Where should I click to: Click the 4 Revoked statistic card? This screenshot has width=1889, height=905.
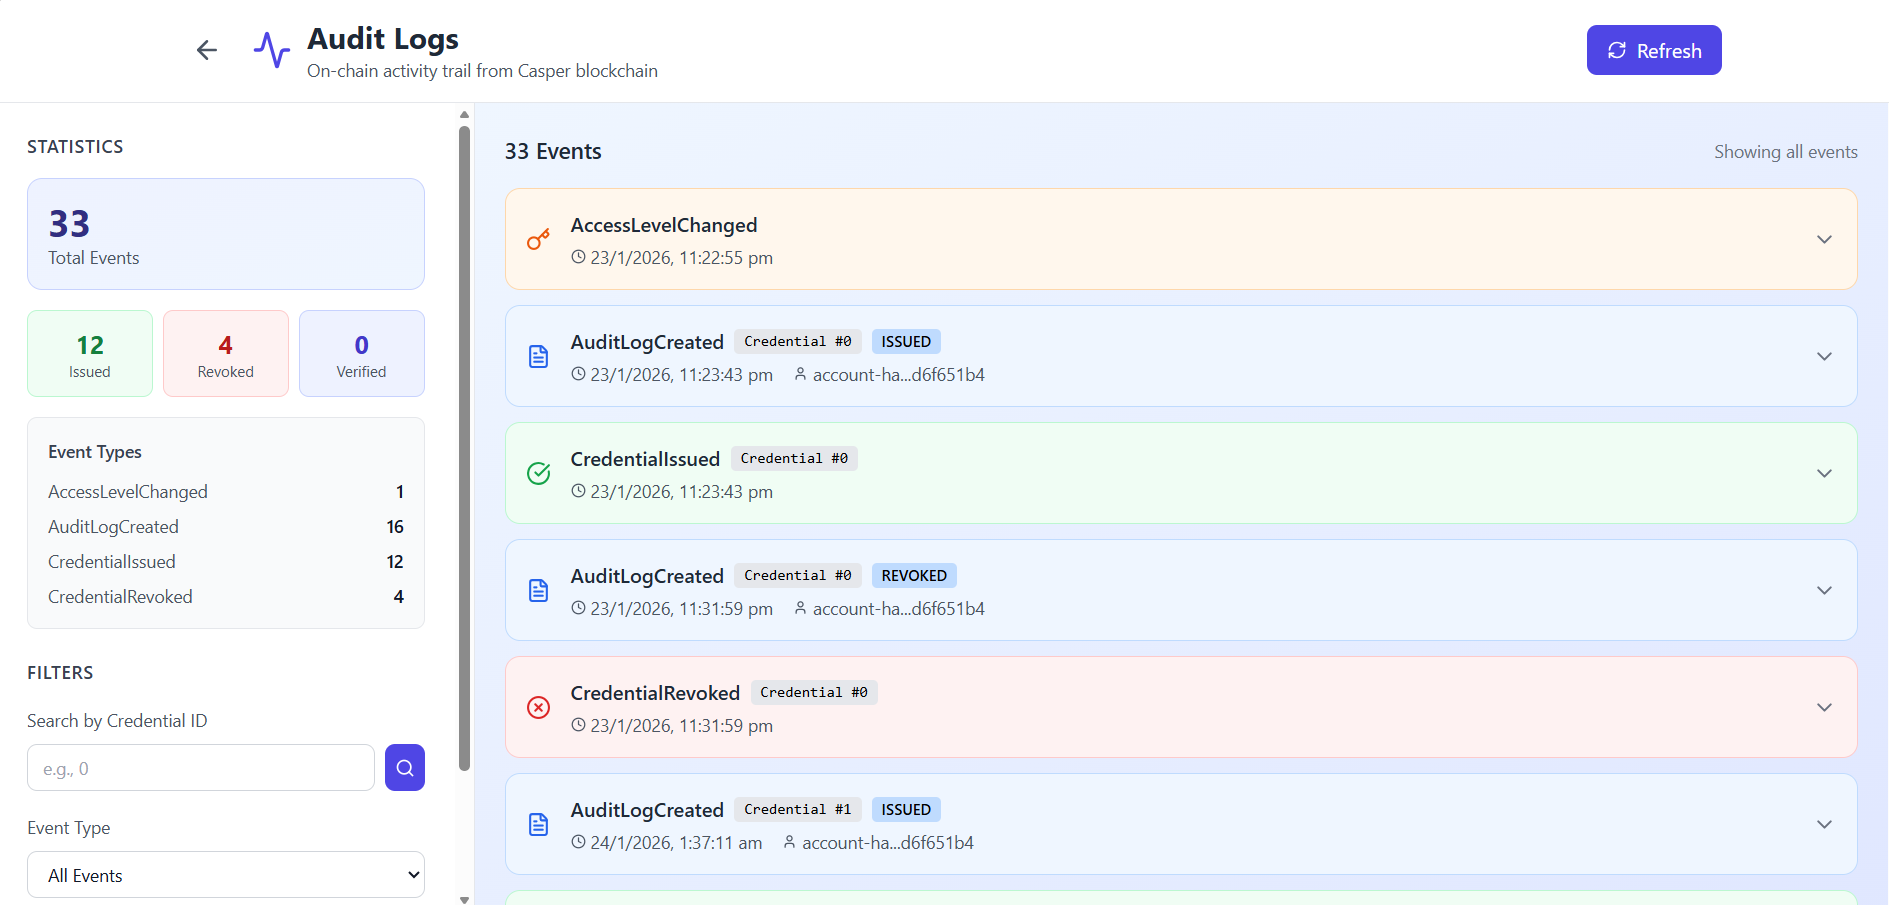(x=226, y=354)
